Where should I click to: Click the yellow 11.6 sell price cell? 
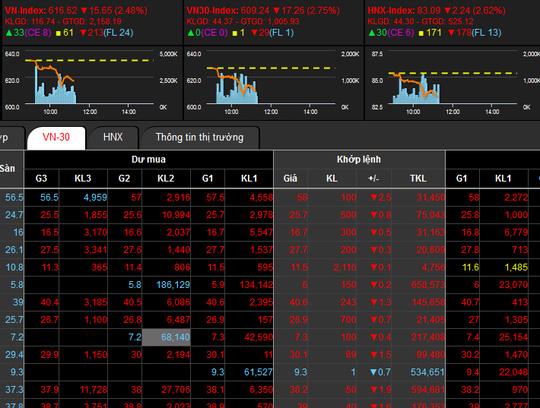coord(470,267)
